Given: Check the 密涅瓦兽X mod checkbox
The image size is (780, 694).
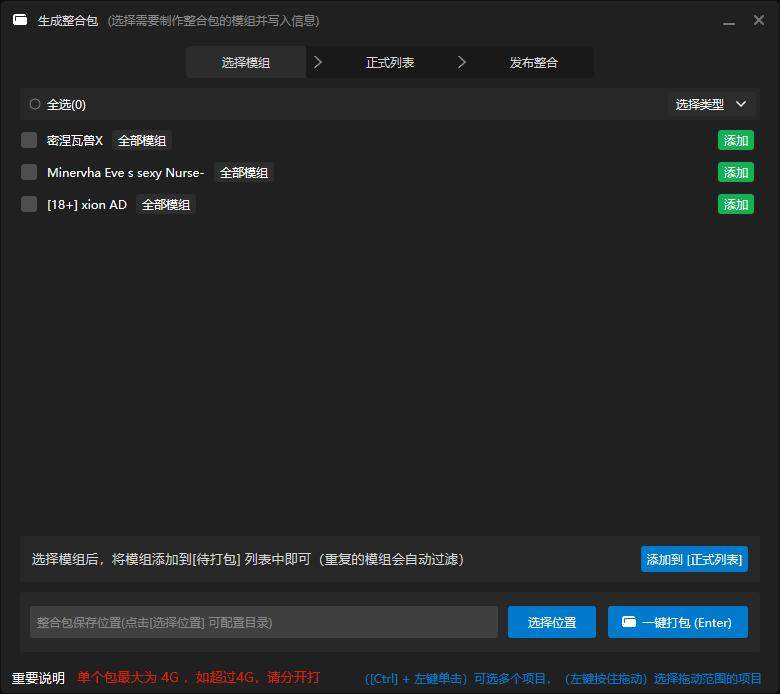Looking at the screenshot, I should [29, 140].
